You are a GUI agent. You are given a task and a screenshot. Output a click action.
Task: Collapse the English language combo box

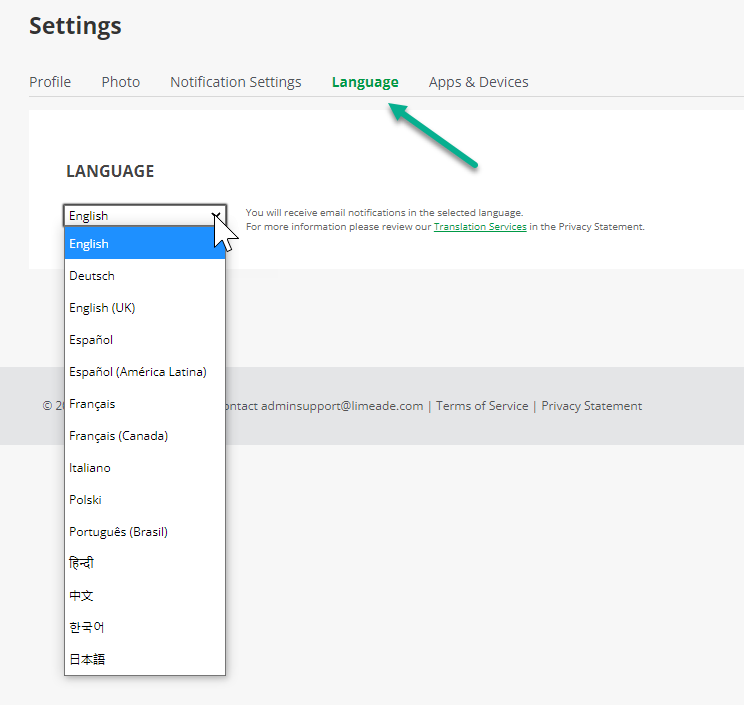(145, 215)
